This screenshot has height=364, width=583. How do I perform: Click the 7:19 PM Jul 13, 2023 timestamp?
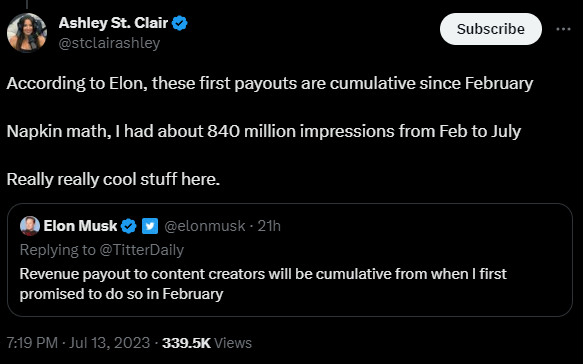78,343
